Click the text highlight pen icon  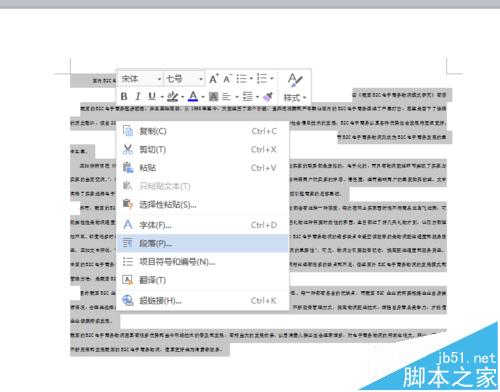tap(172, 97)
